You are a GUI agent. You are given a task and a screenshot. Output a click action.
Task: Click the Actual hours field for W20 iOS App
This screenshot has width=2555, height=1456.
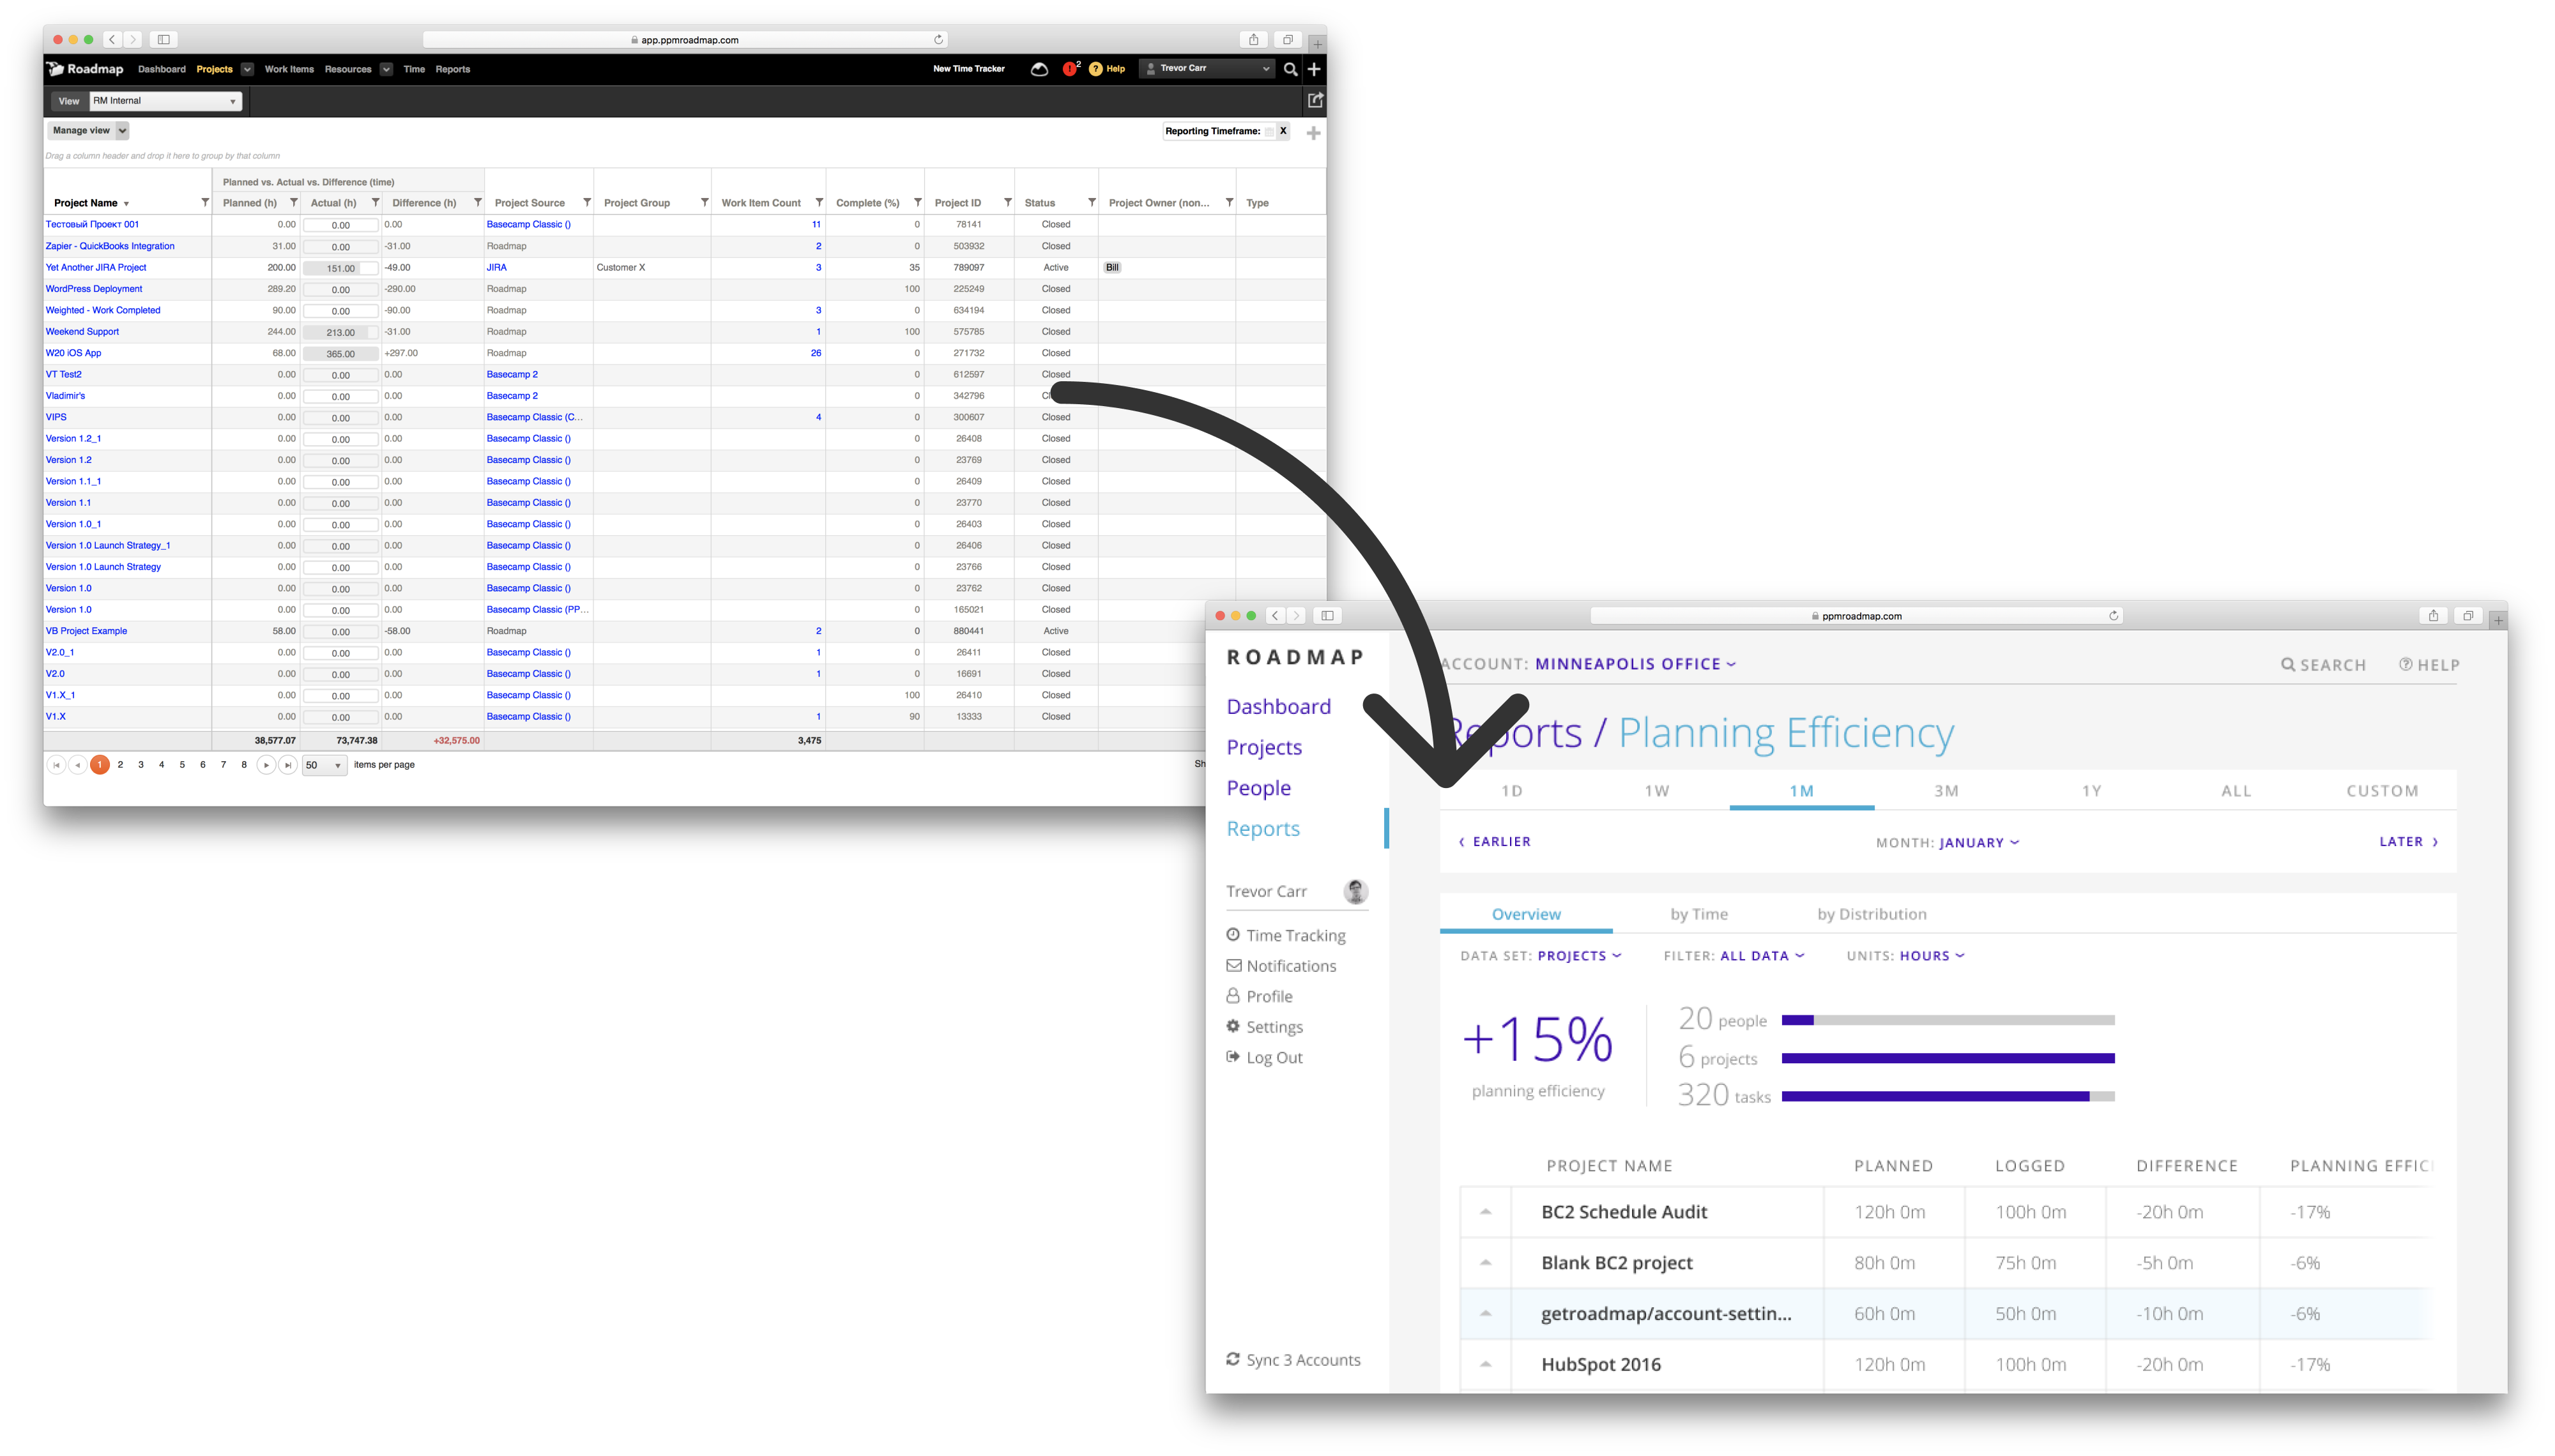pyautogui.click(x=341, y=354)
